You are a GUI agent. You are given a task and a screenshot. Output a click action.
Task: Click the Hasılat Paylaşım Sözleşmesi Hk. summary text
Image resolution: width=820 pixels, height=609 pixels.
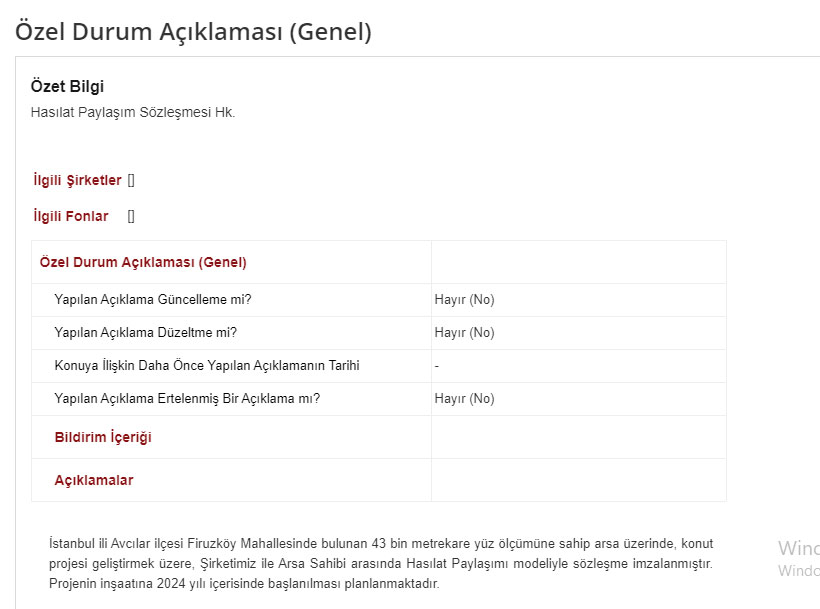(x=133, y=112)
